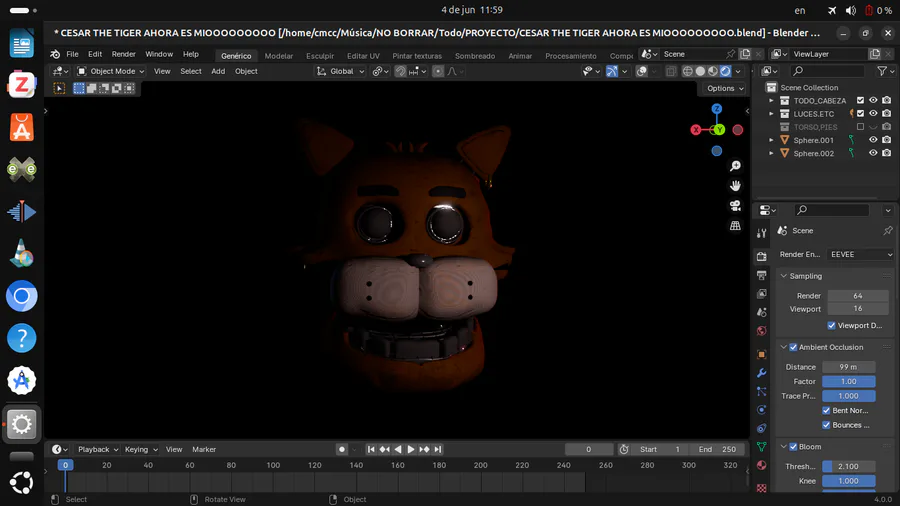Toggle camera view icon in viewport
The image size is (900, 506).
(735, 206)
